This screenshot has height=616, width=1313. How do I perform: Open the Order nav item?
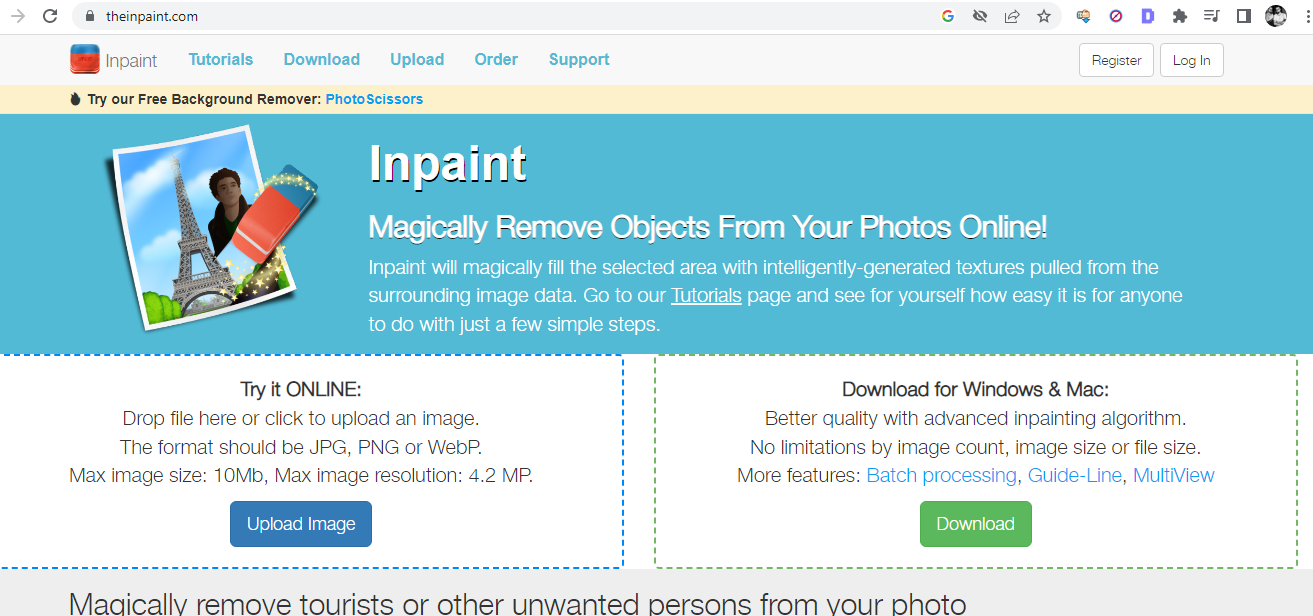496,59
